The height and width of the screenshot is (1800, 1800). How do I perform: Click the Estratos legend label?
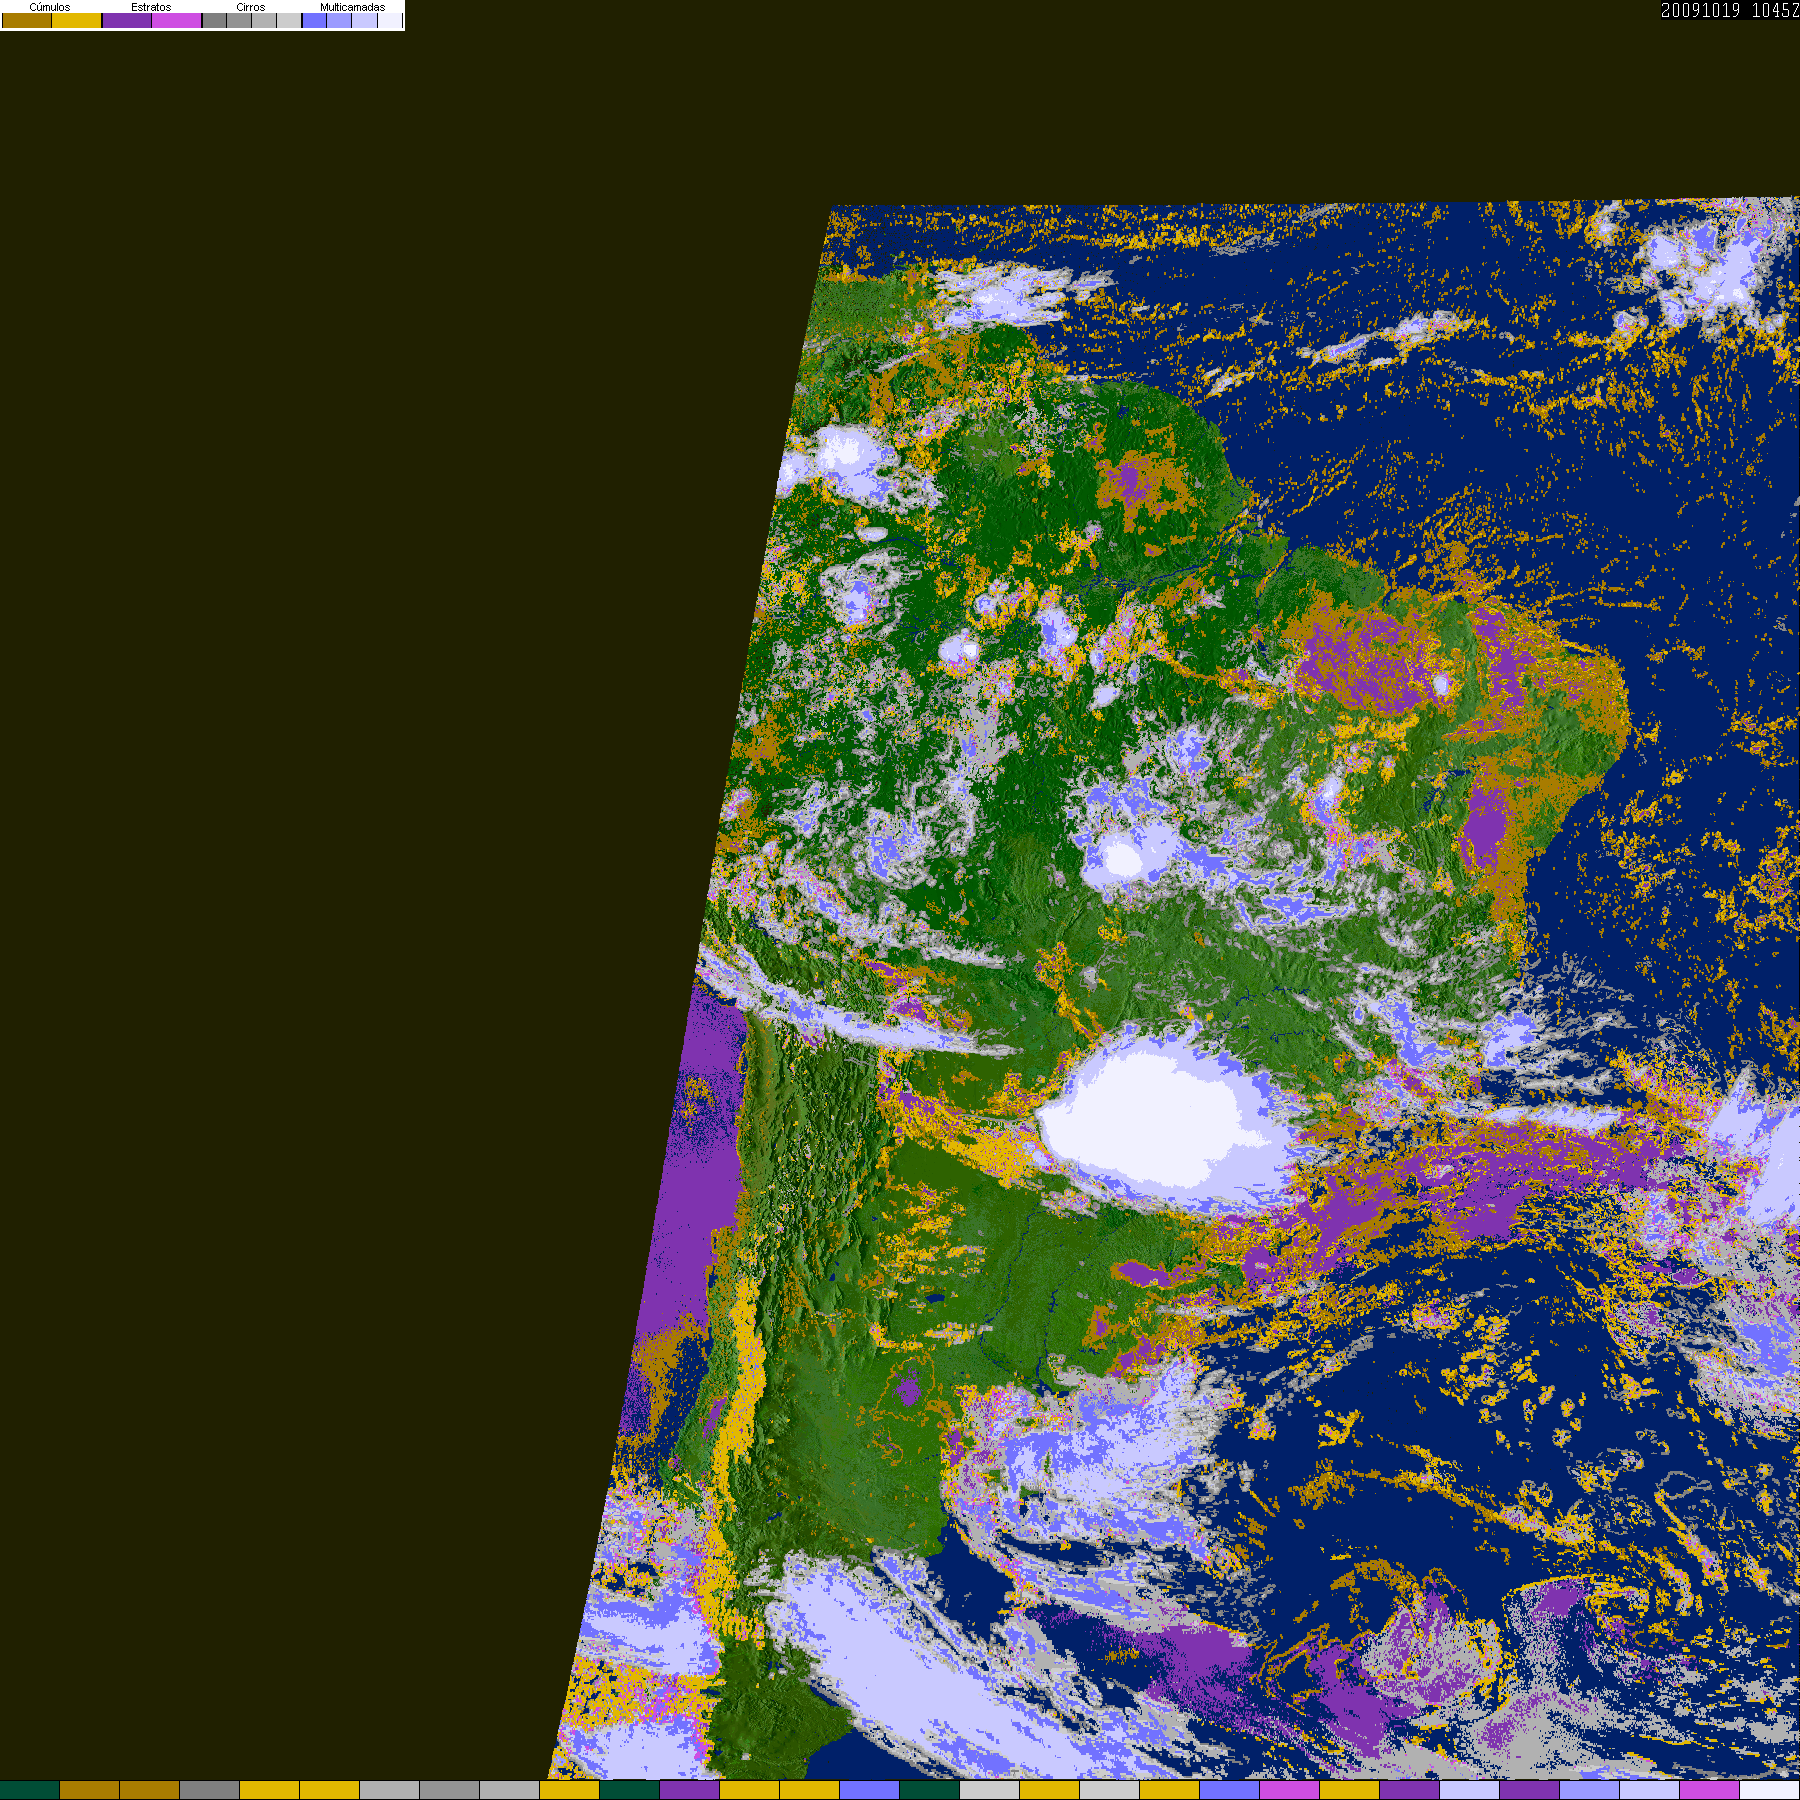point(151,7)
